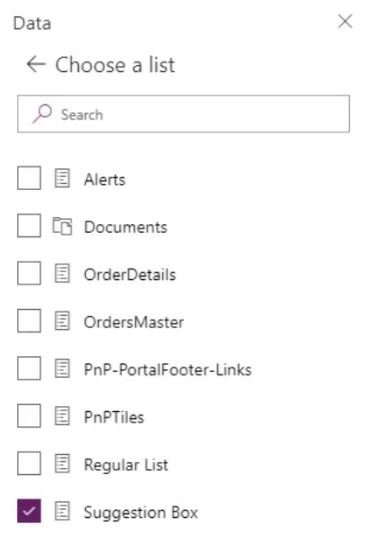Tick the Documents checkbox
This screenshot has width=366, height=537.
click(x=29, y=226)
